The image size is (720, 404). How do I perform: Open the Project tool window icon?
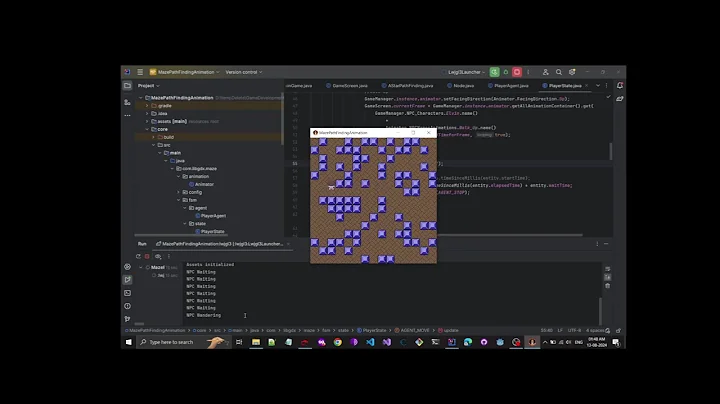127,85
